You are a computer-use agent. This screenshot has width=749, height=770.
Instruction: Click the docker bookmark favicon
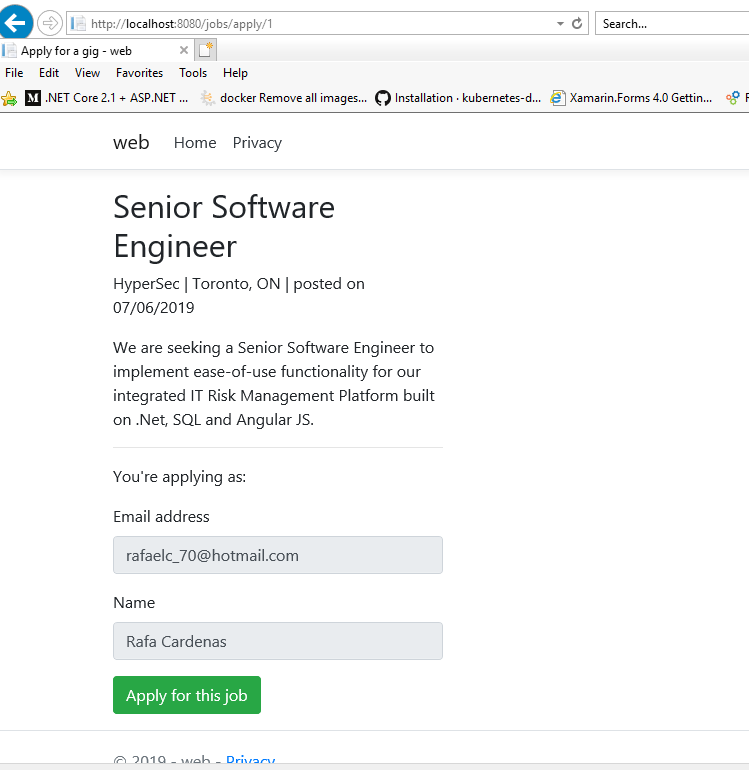(x=208, y=98)
